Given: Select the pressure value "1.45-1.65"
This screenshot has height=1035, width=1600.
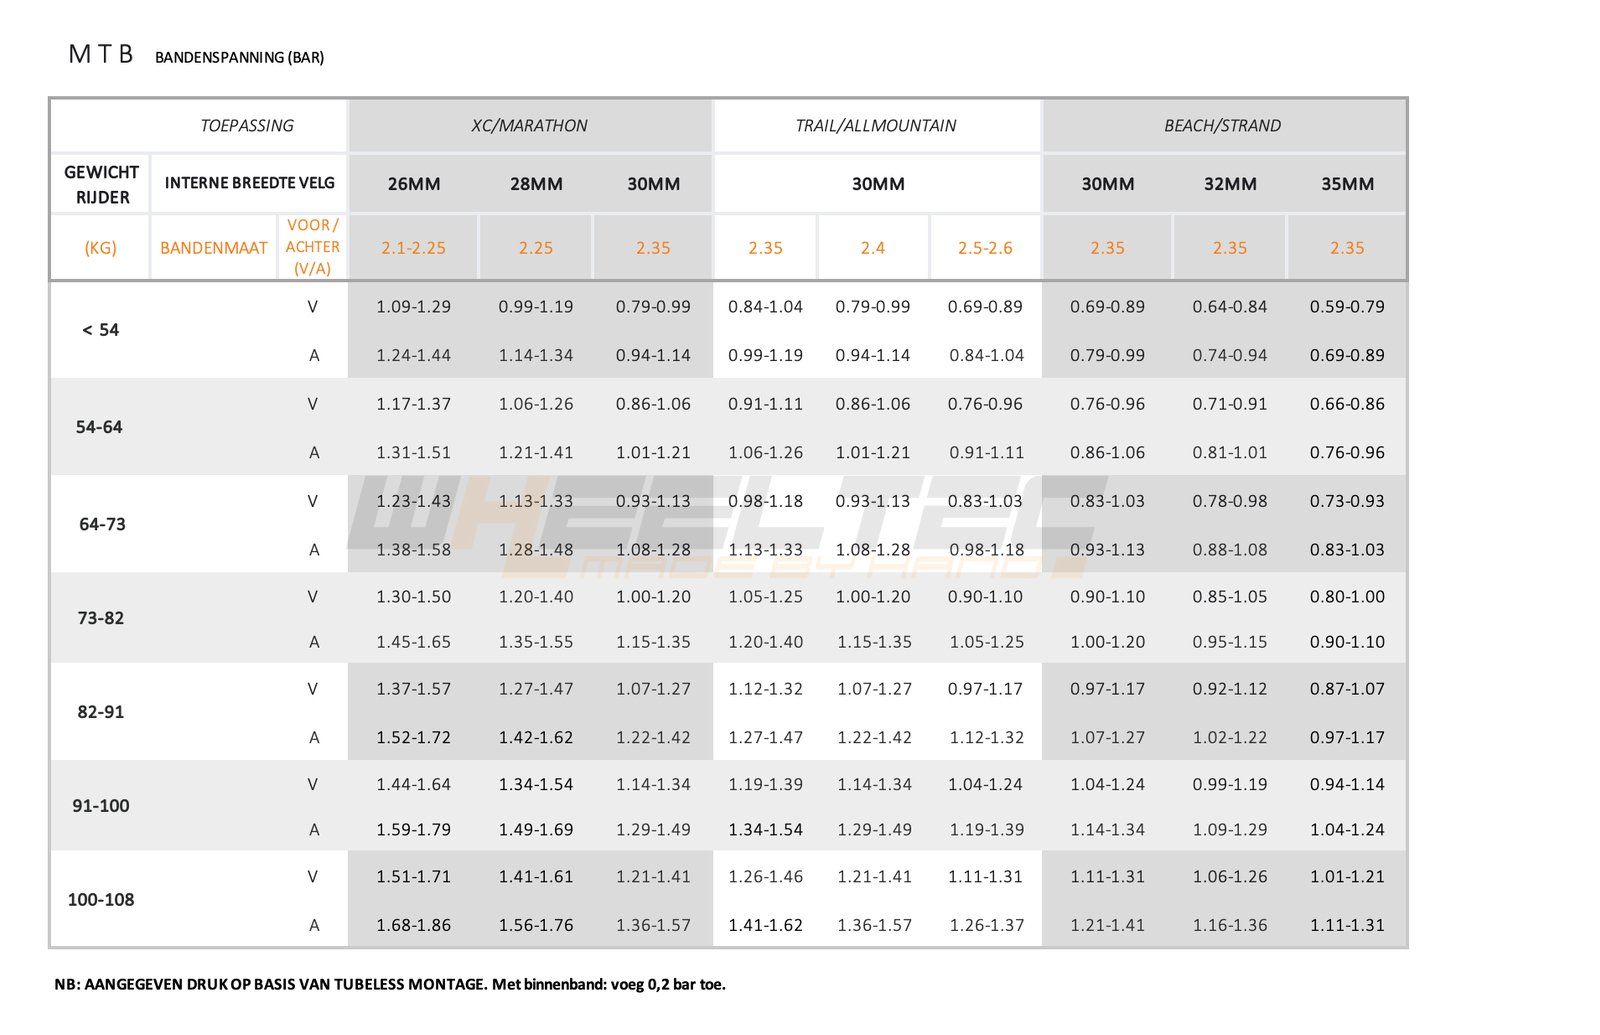Looking at the screenshot, I should 414,642.
